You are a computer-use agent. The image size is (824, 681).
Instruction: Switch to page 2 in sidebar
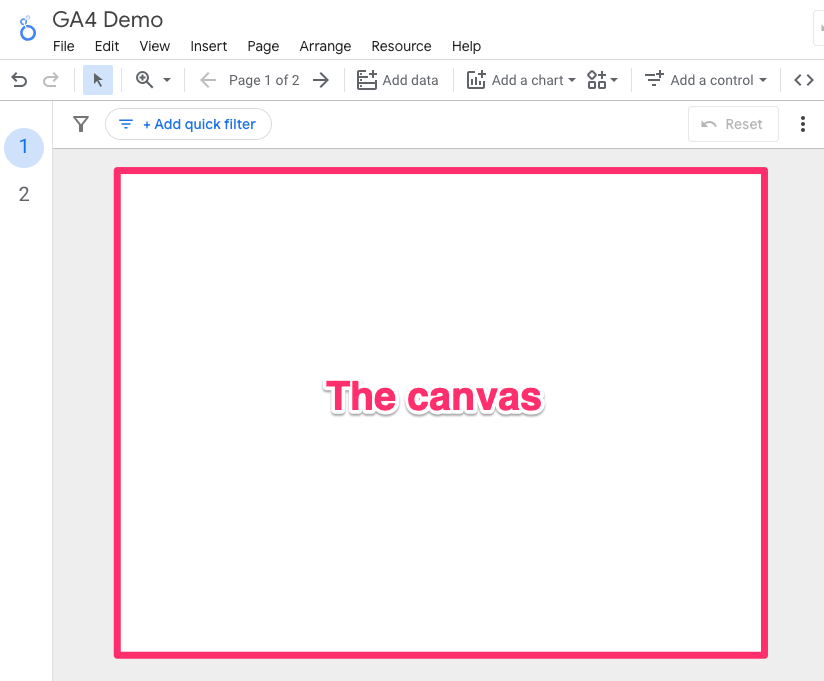pos(24,194)
